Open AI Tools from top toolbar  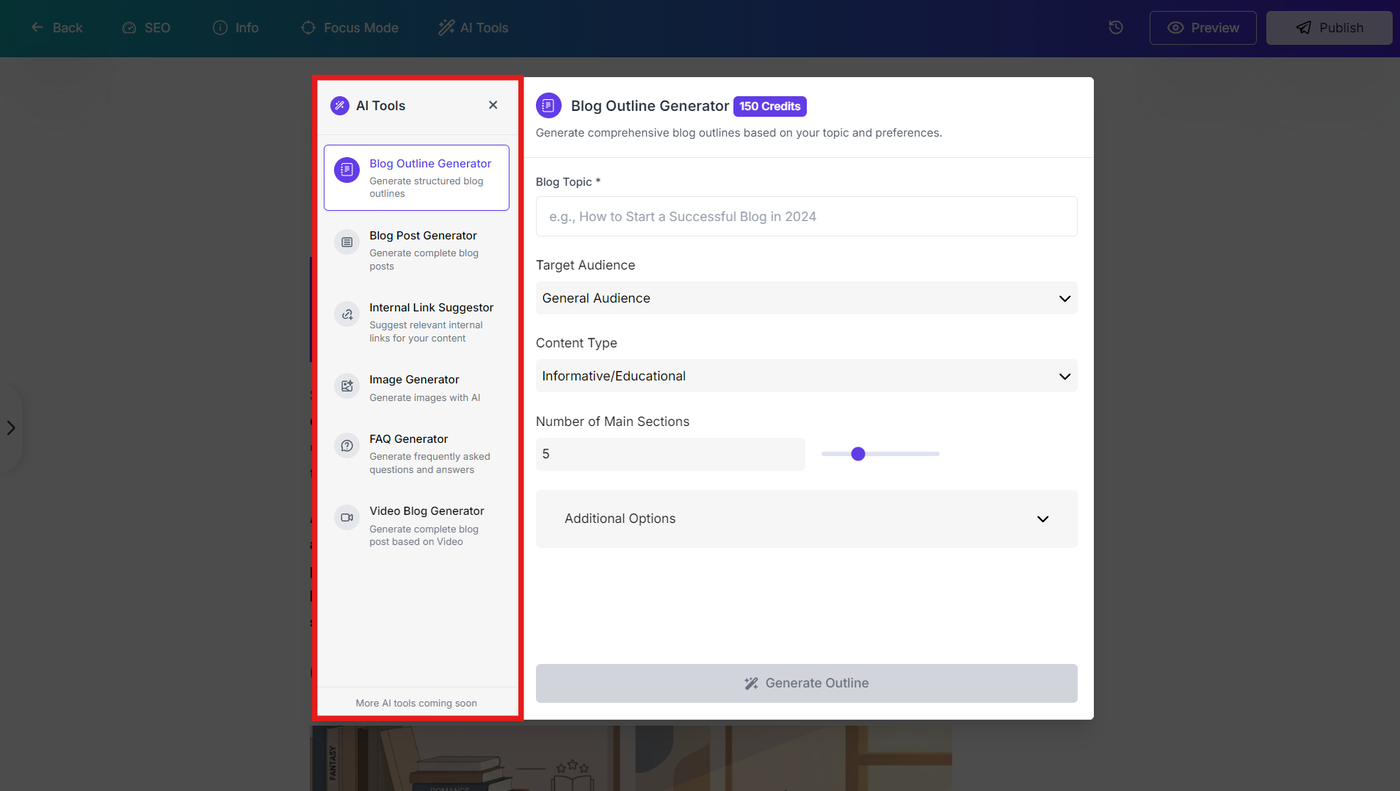(473, 28)
